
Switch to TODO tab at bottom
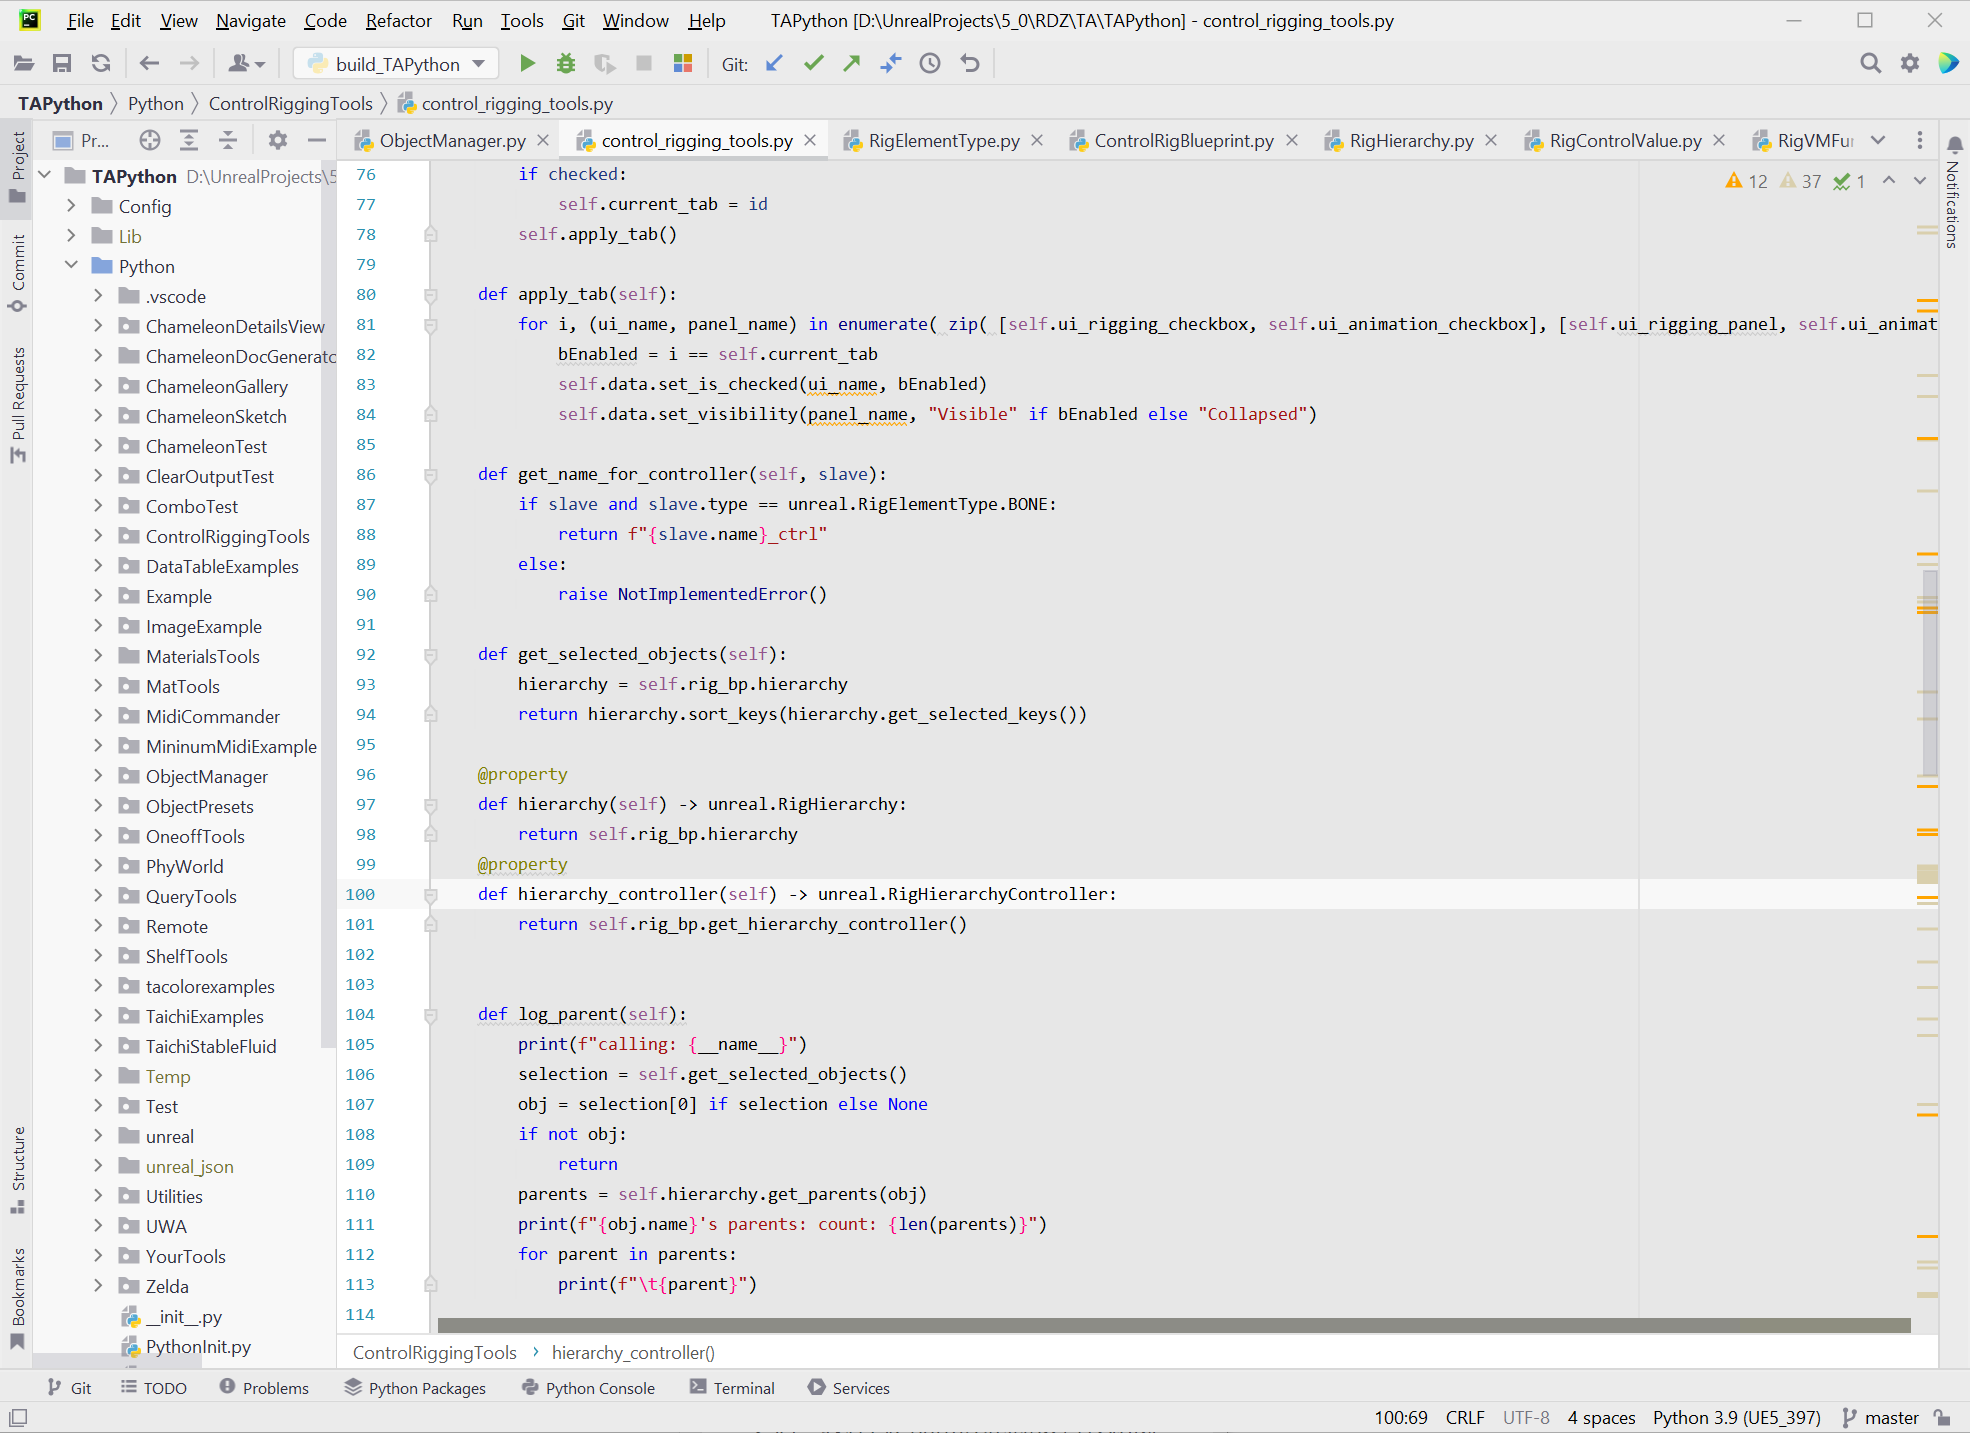coord(162,1387)
